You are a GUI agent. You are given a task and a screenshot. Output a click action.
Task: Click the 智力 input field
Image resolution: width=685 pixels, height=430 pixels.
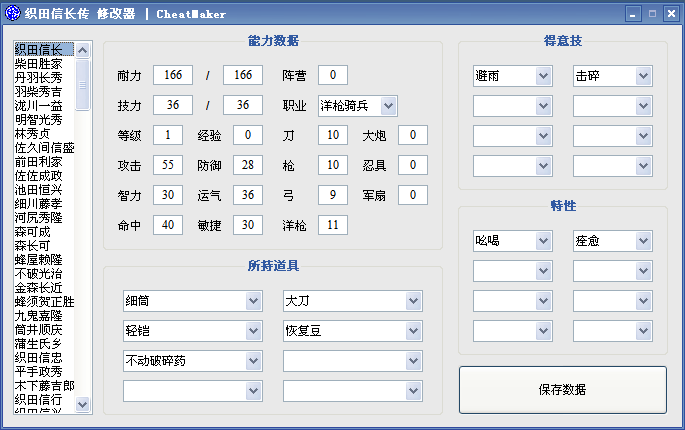[168, 195]
